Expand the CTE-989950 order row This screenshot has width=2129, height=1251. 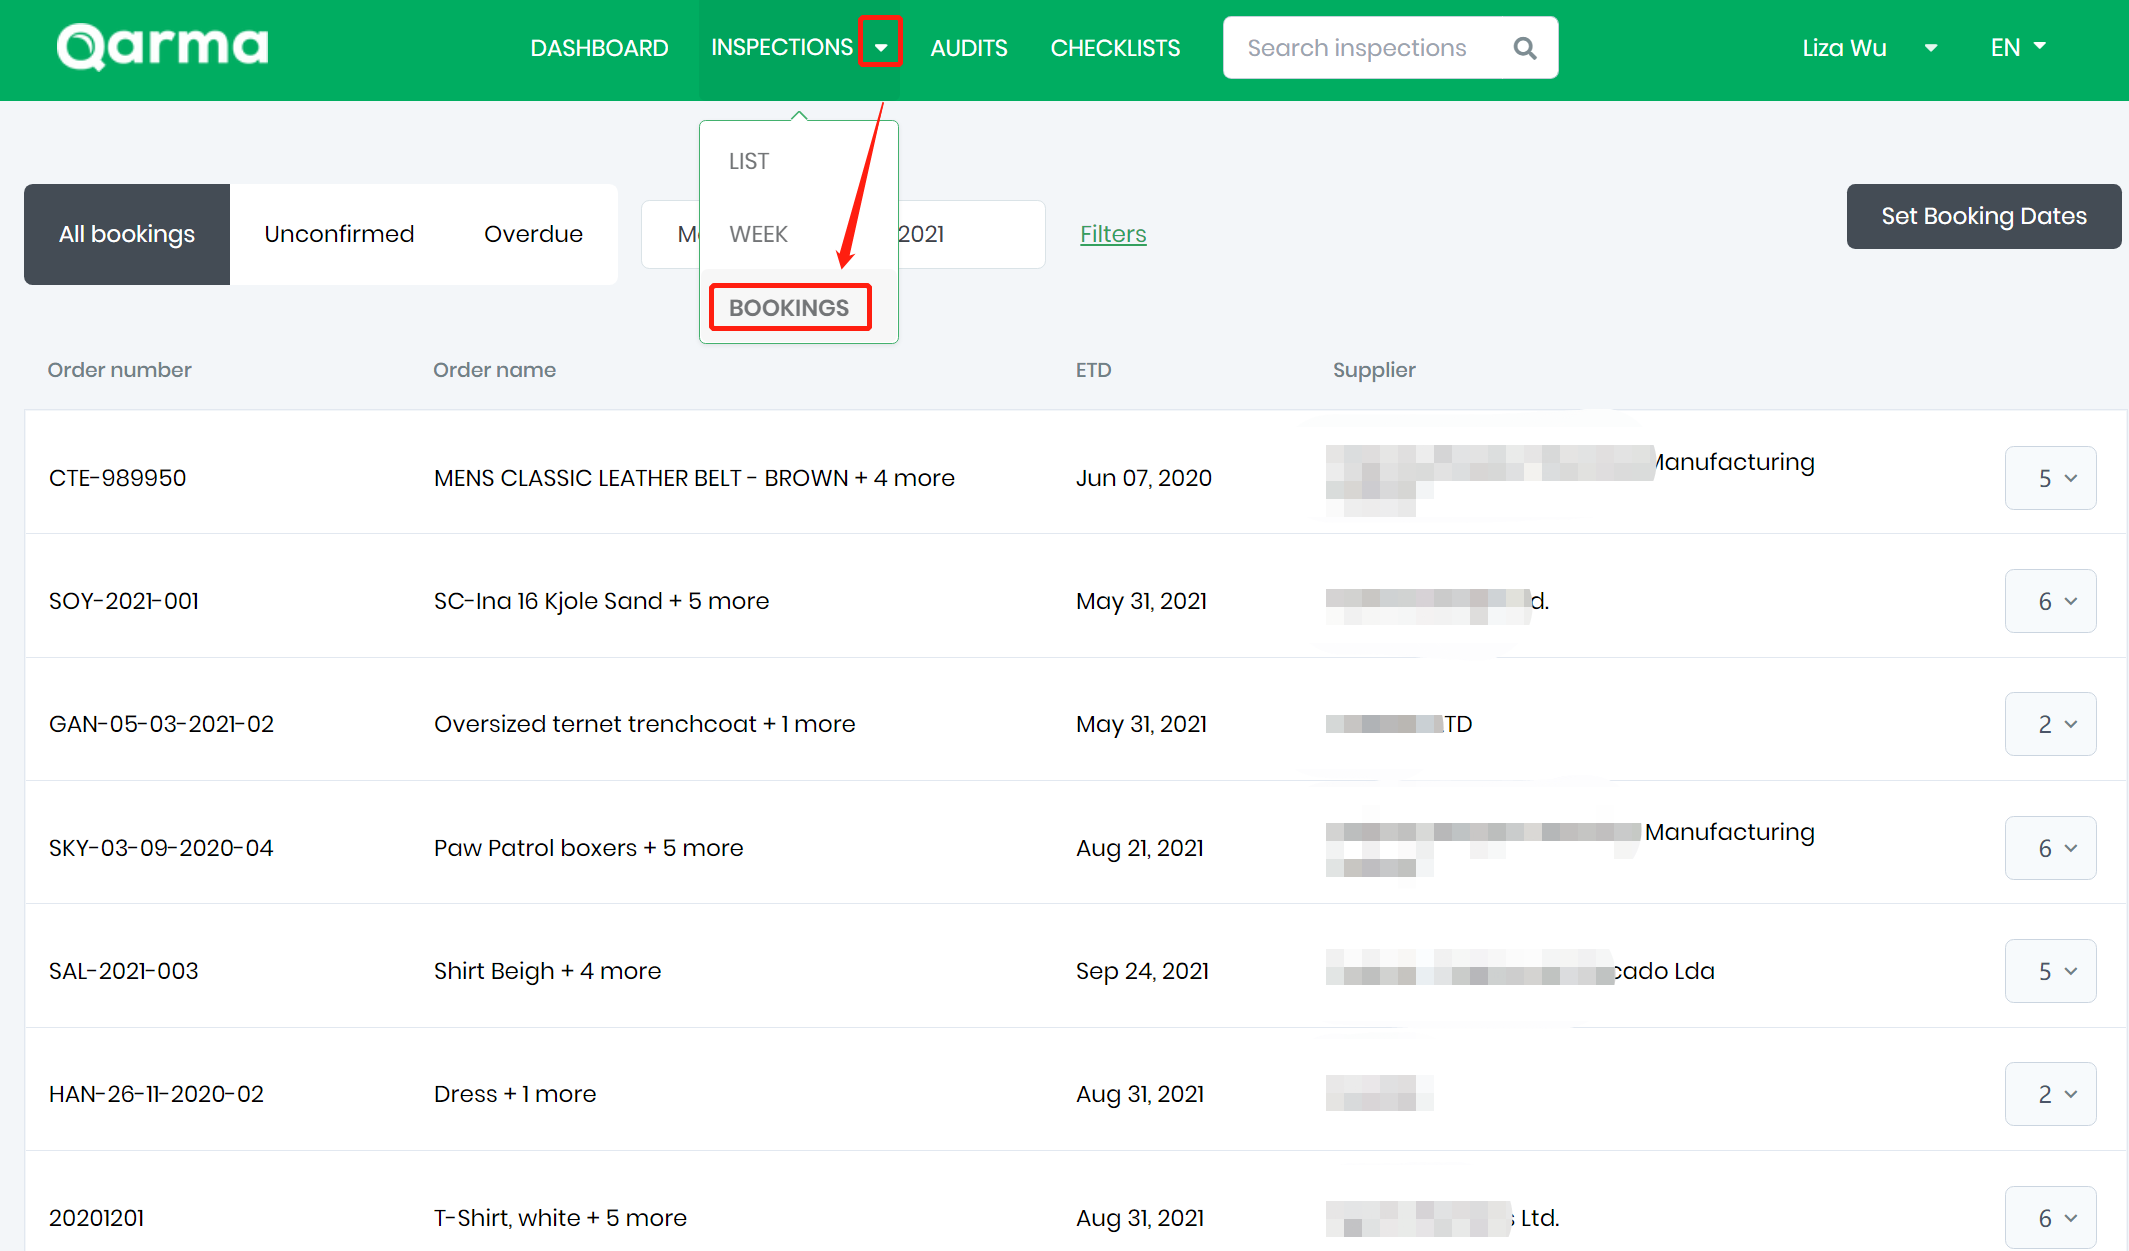click(2050, 478)
